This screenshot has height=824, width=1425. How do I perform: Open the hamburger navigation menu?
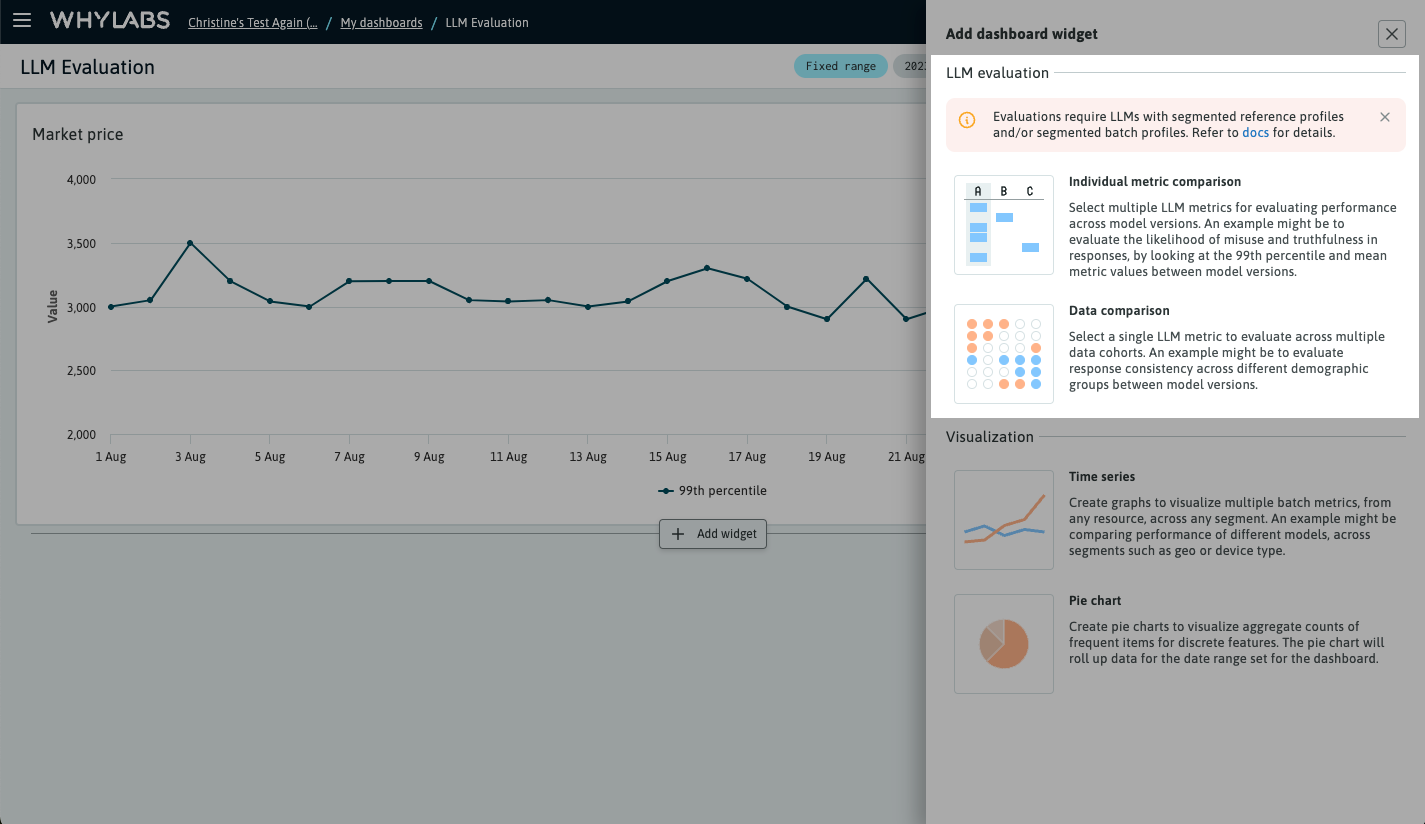pyautogui.click(x=22, y=20)
